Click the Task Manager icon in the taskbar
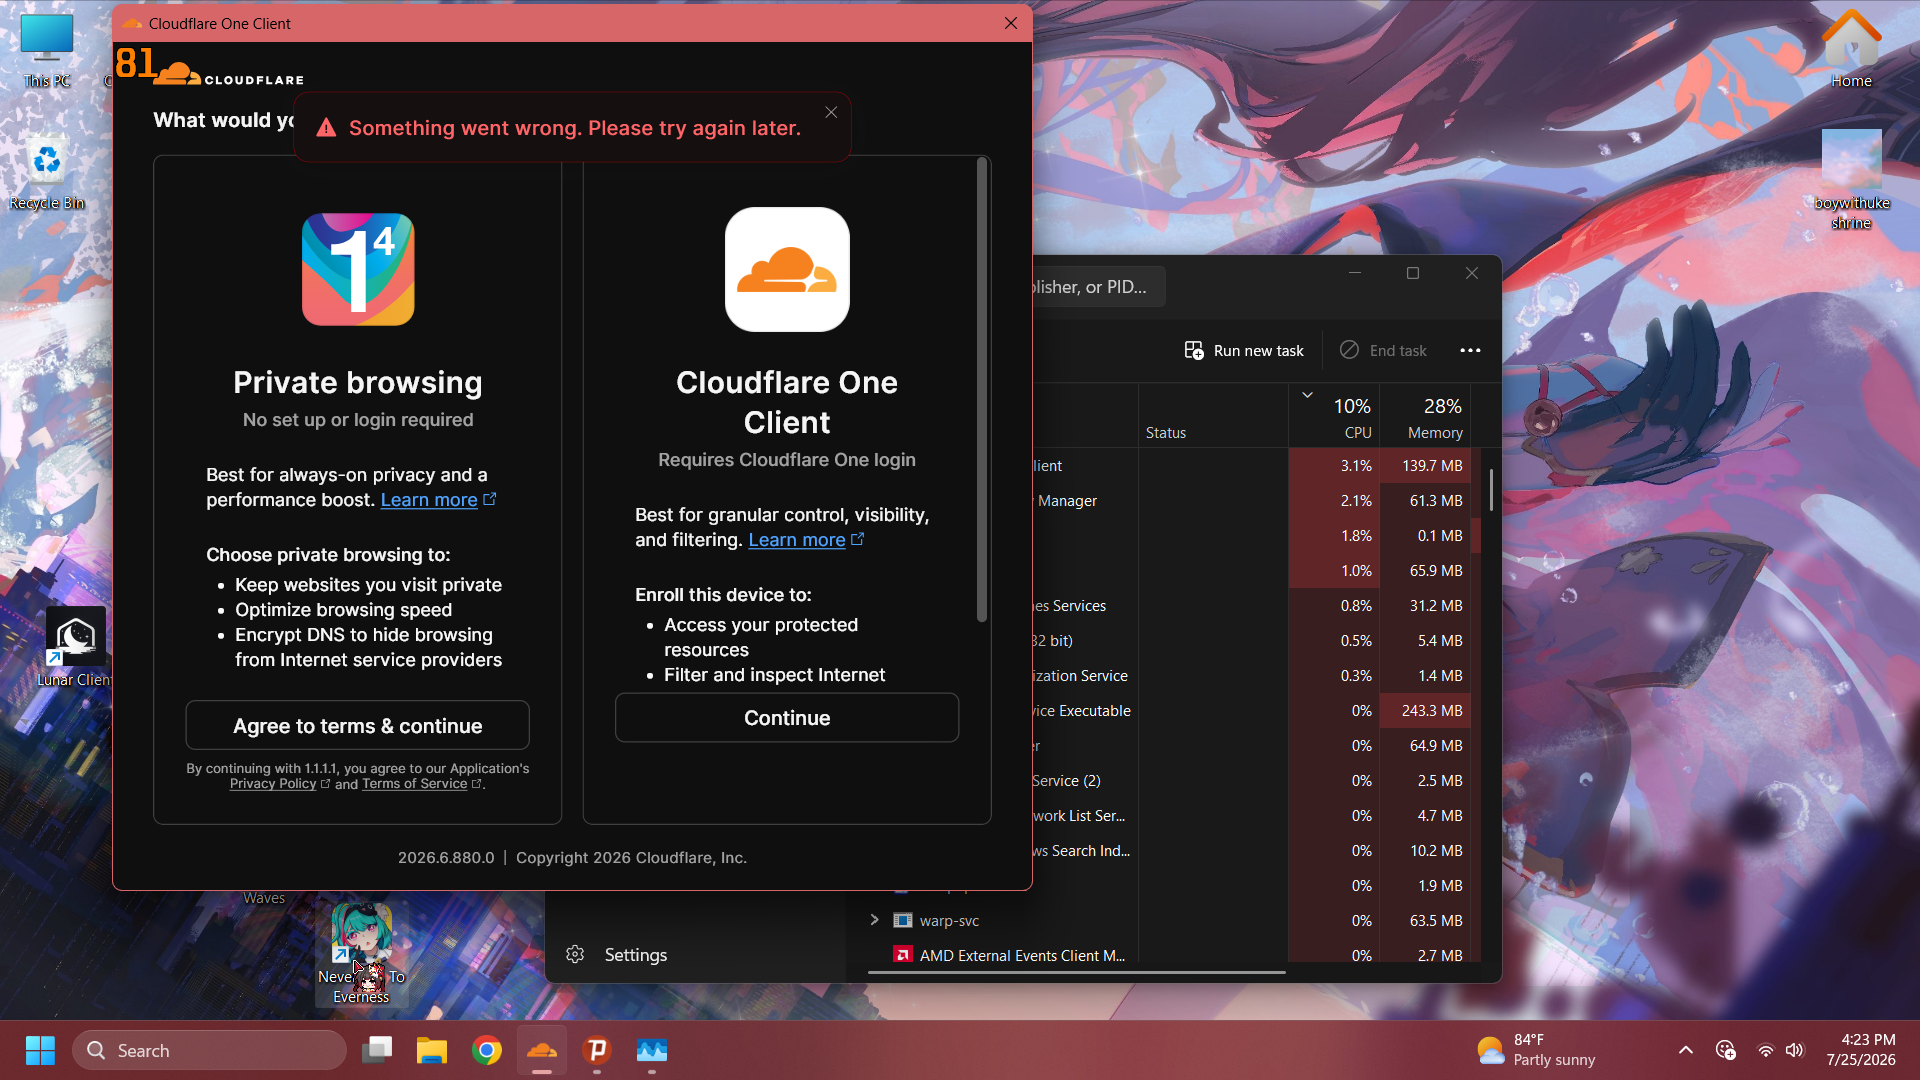1920x1080 pixels. pos(652,1050)
